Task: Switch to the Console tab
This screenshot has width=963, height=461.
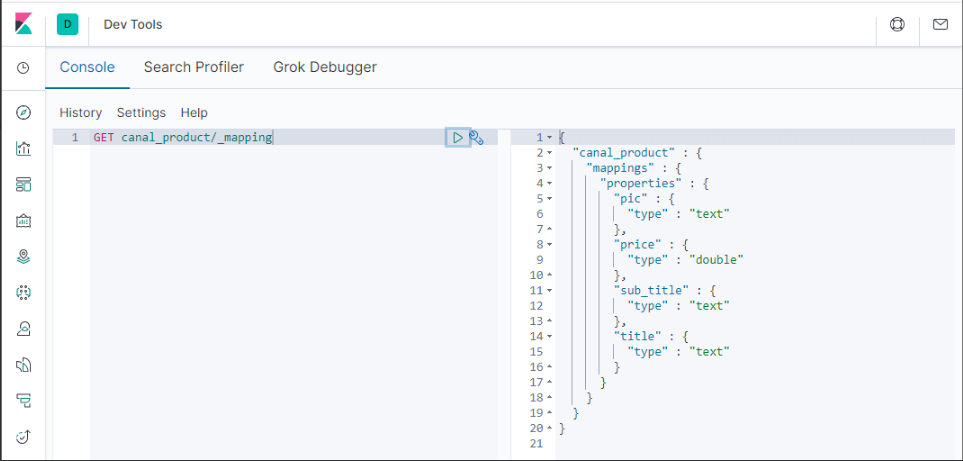Action: (87, 67)
